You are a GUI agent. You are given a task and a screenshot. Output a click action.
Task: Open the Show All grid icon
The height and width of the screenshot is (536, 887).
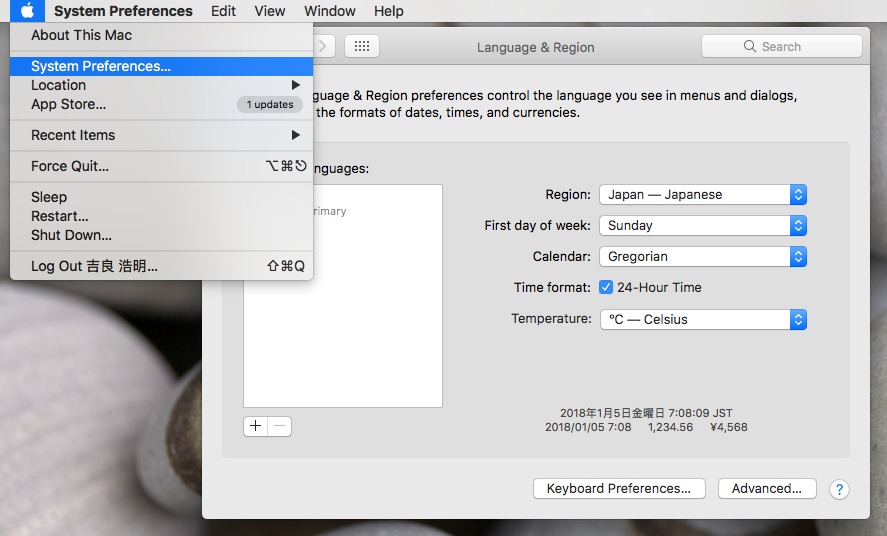[362, 46]
